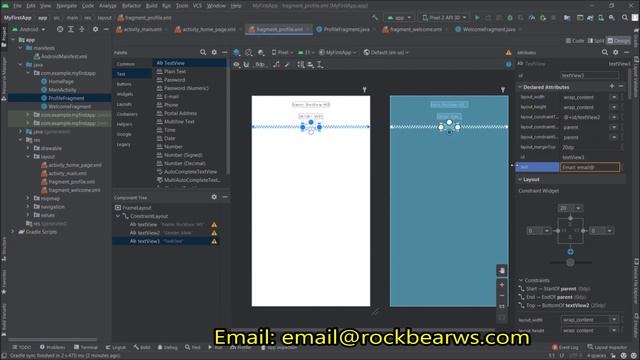Open the File menu
Viewport: 640px width, 360px height.
(17, 6)
